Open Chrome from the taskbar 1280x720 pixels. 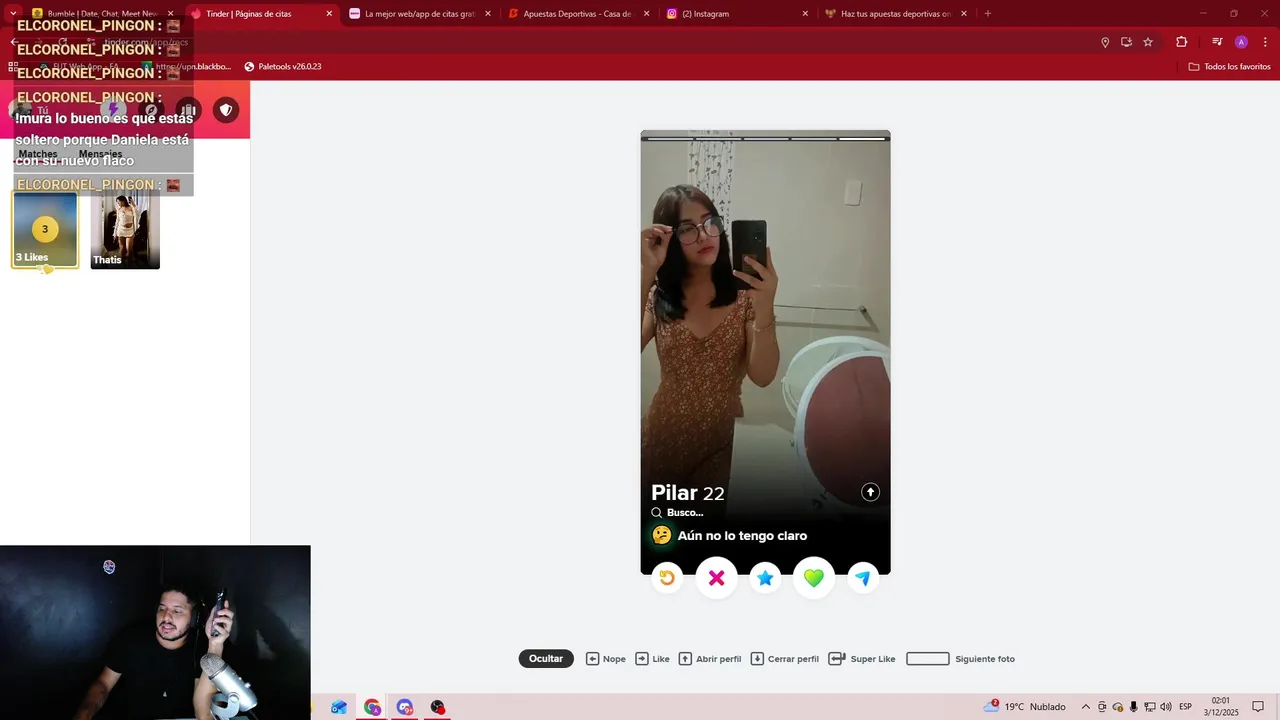[x=372, y=707]
